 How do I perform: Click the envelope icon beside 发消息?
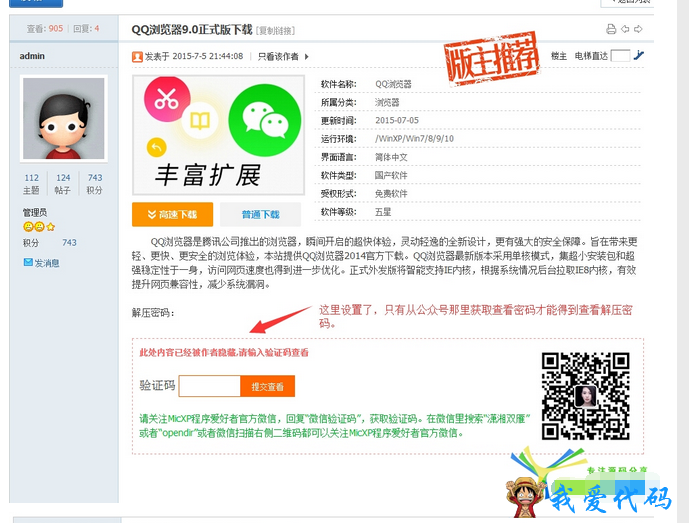pos(28,262)
